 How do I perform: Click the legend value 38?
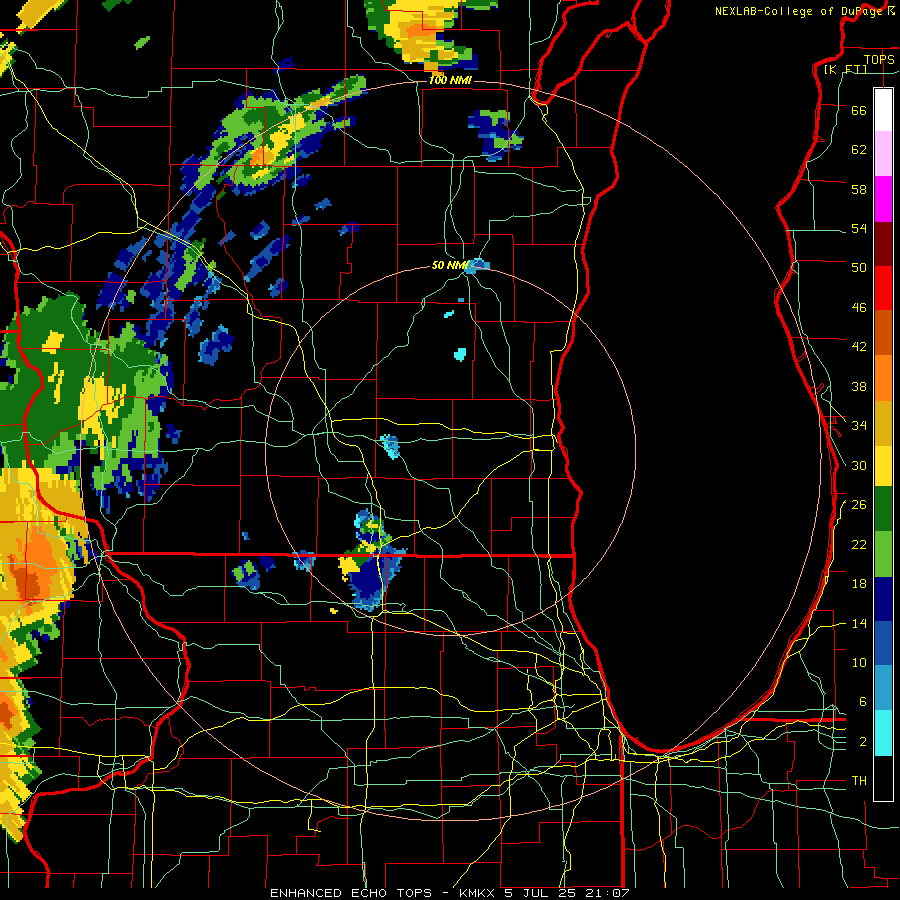click(859, 387)
